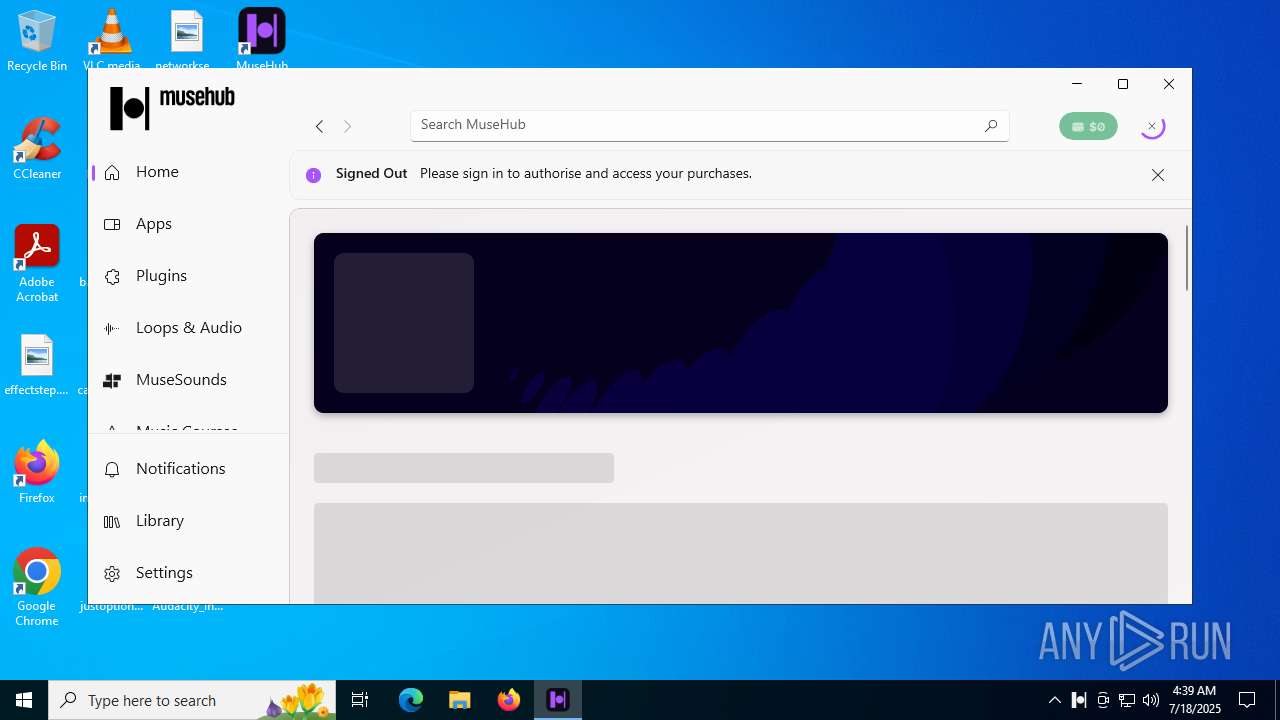Open the Action Center notifications icon
The image size is (1280, 720).
[x=1247, y=700]
